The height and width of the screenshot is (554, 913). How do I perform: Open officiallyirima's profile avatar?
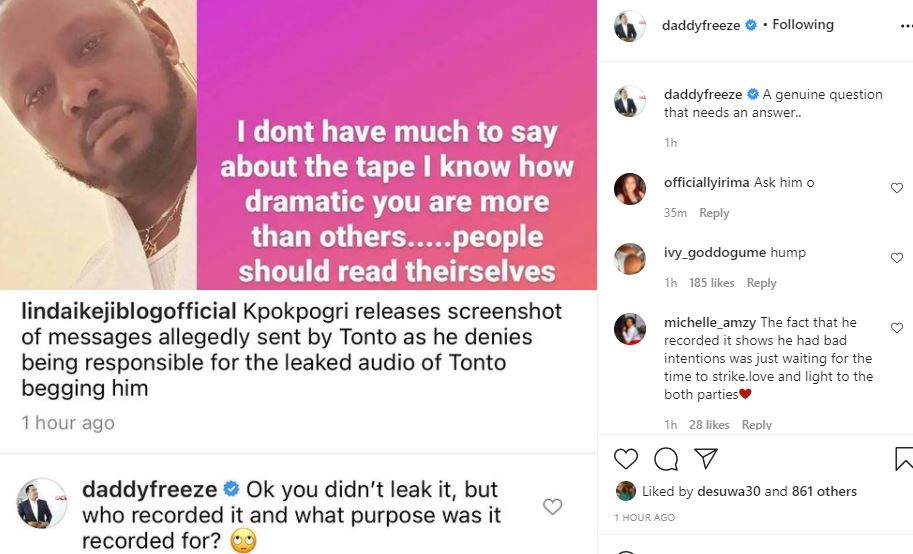[630, 188]
